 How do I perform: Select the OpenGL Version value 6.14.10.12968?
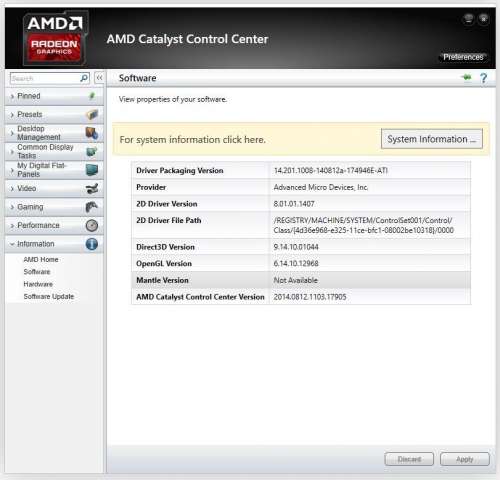tap(296, 264)
